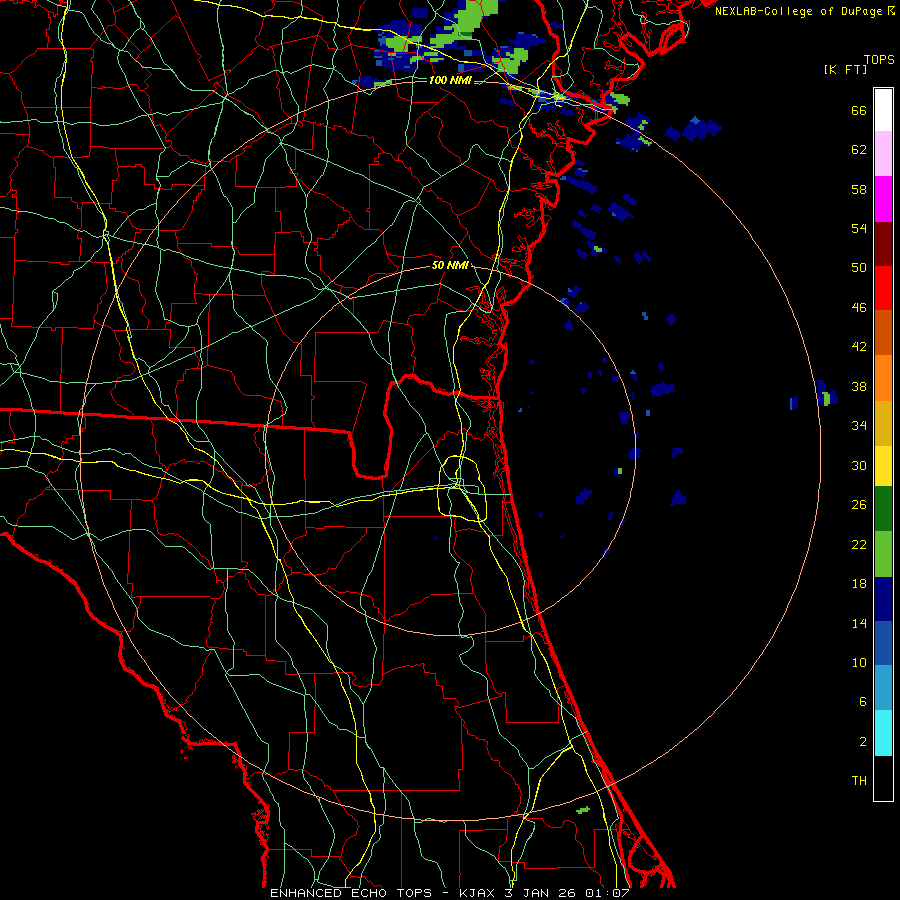
Task: Click the legend value 18
Action: tap(859, 584)
